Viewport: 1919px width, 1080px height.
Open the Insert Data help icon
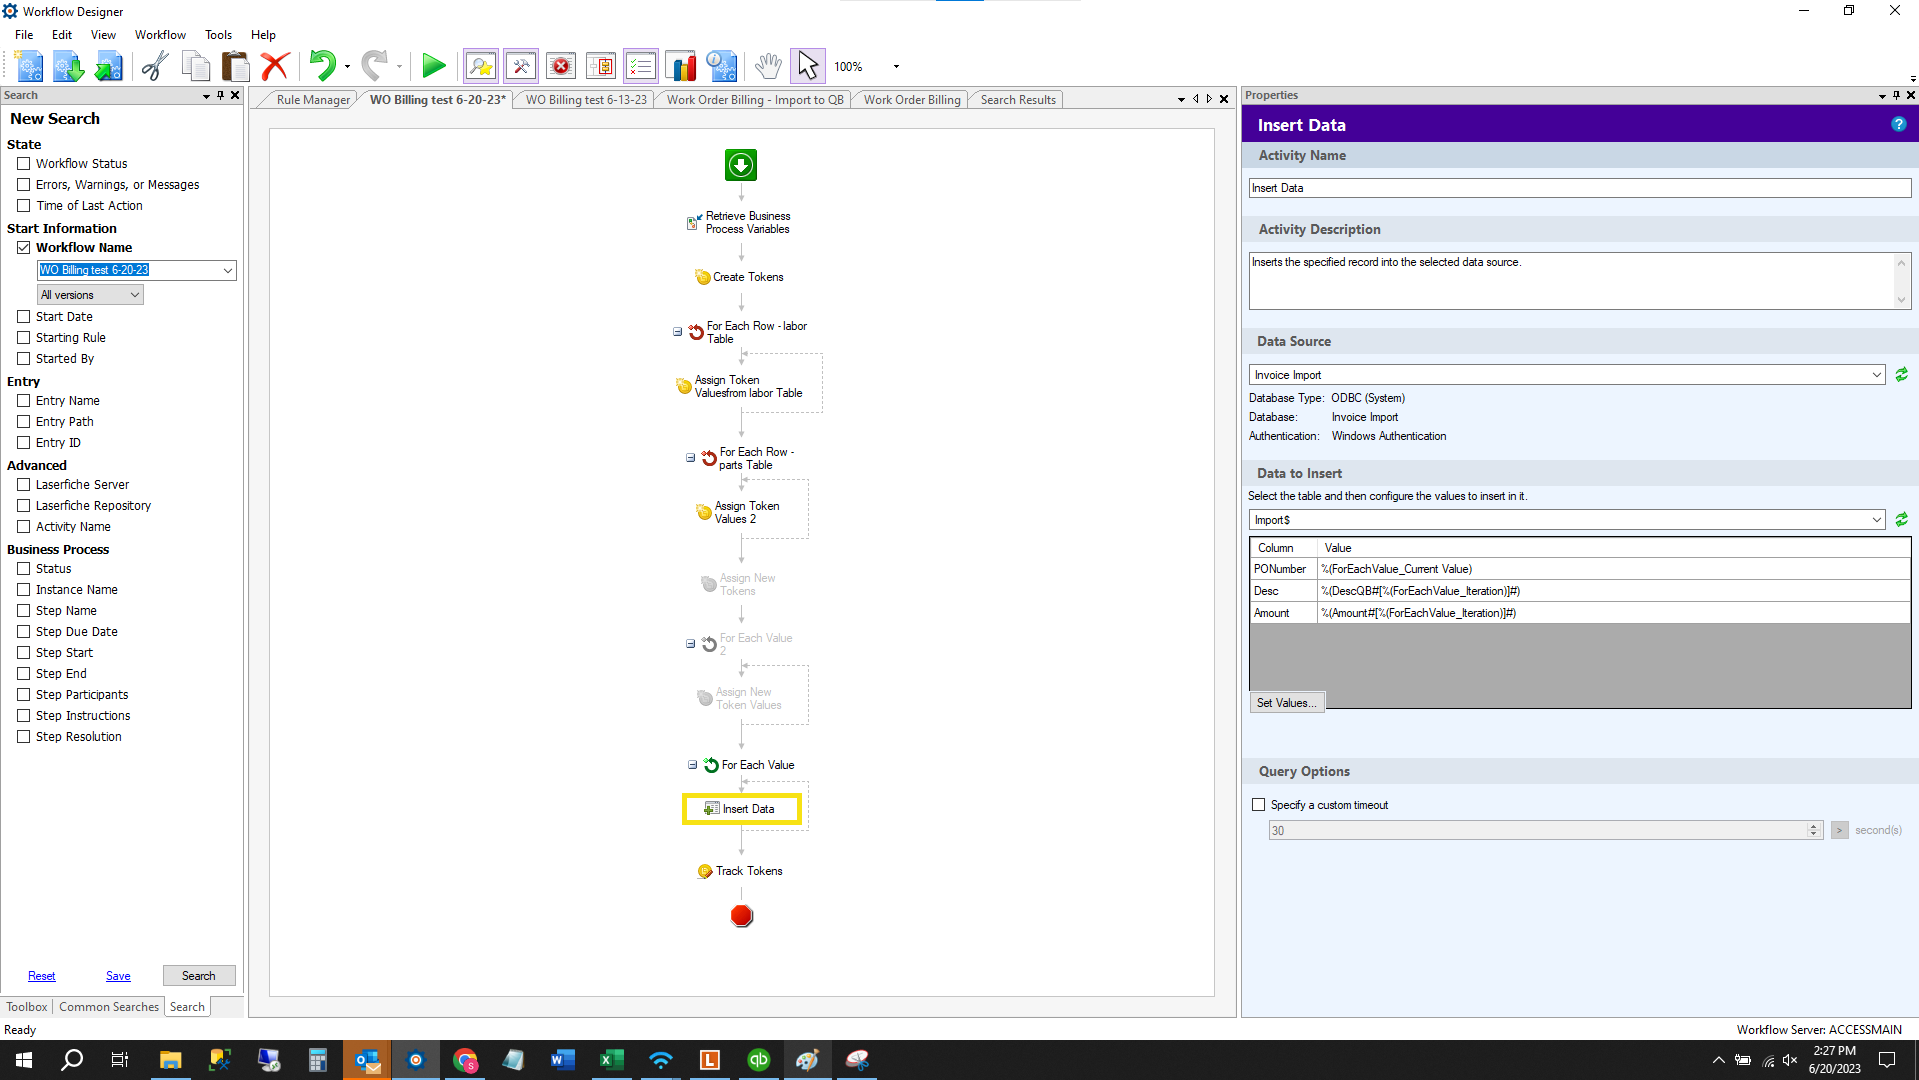tap(1898, 125)
